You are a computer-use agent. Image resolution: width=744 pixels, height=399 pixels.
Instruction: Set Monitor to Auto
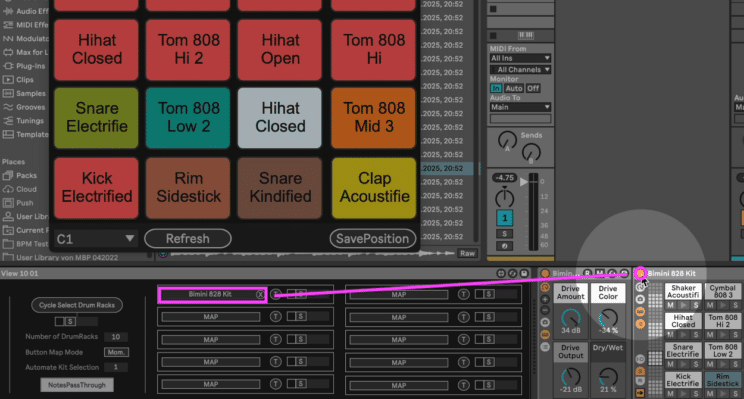[513, 88]
